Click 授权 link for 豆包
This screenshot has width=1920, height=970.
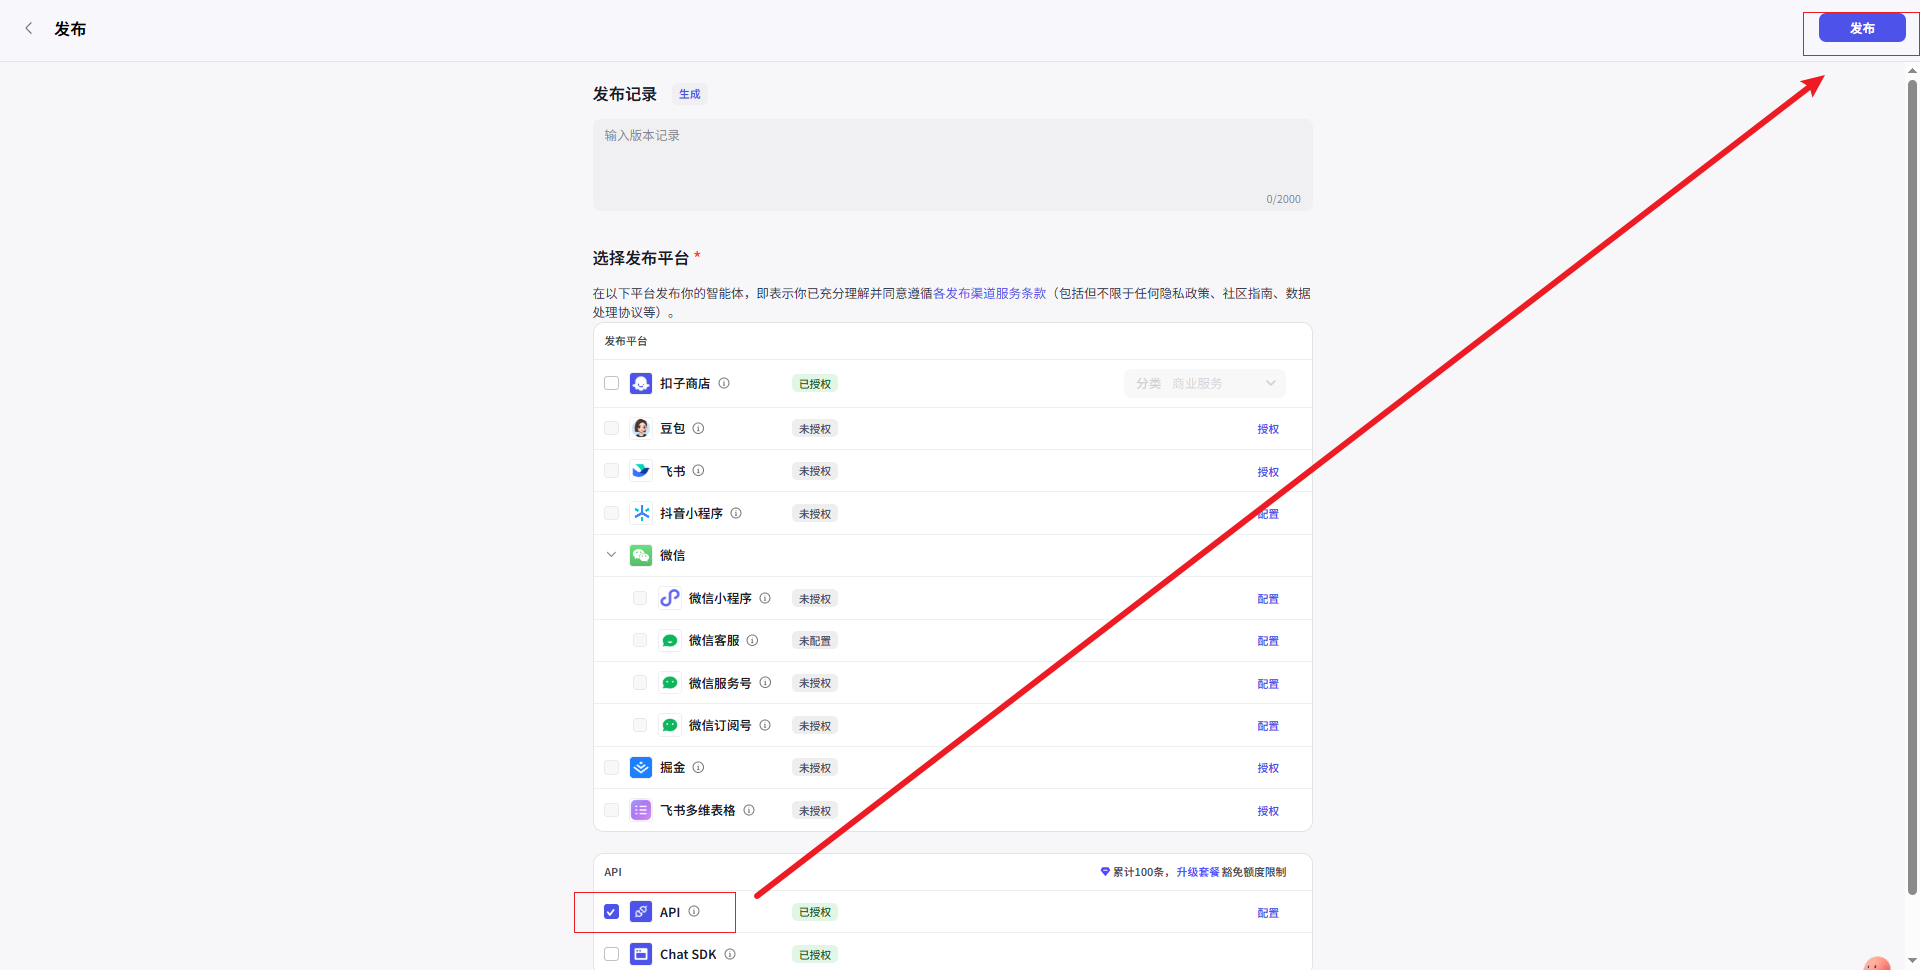1267,429
